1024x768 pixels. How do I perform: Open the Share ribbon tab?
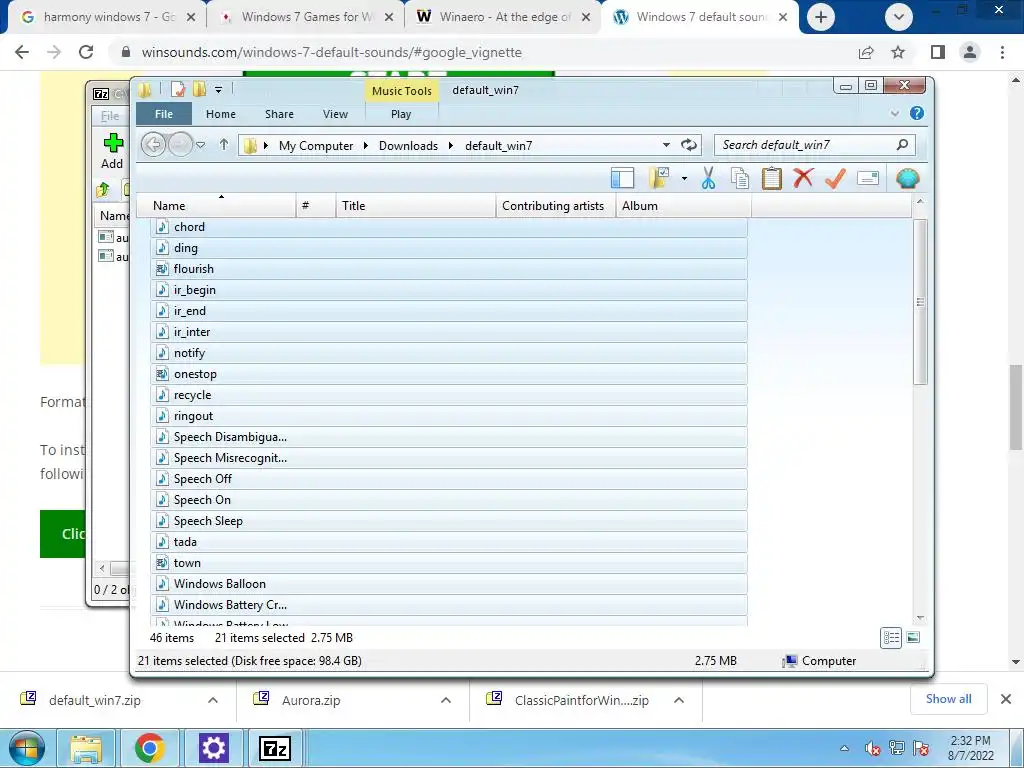click(x=279, y=114)
